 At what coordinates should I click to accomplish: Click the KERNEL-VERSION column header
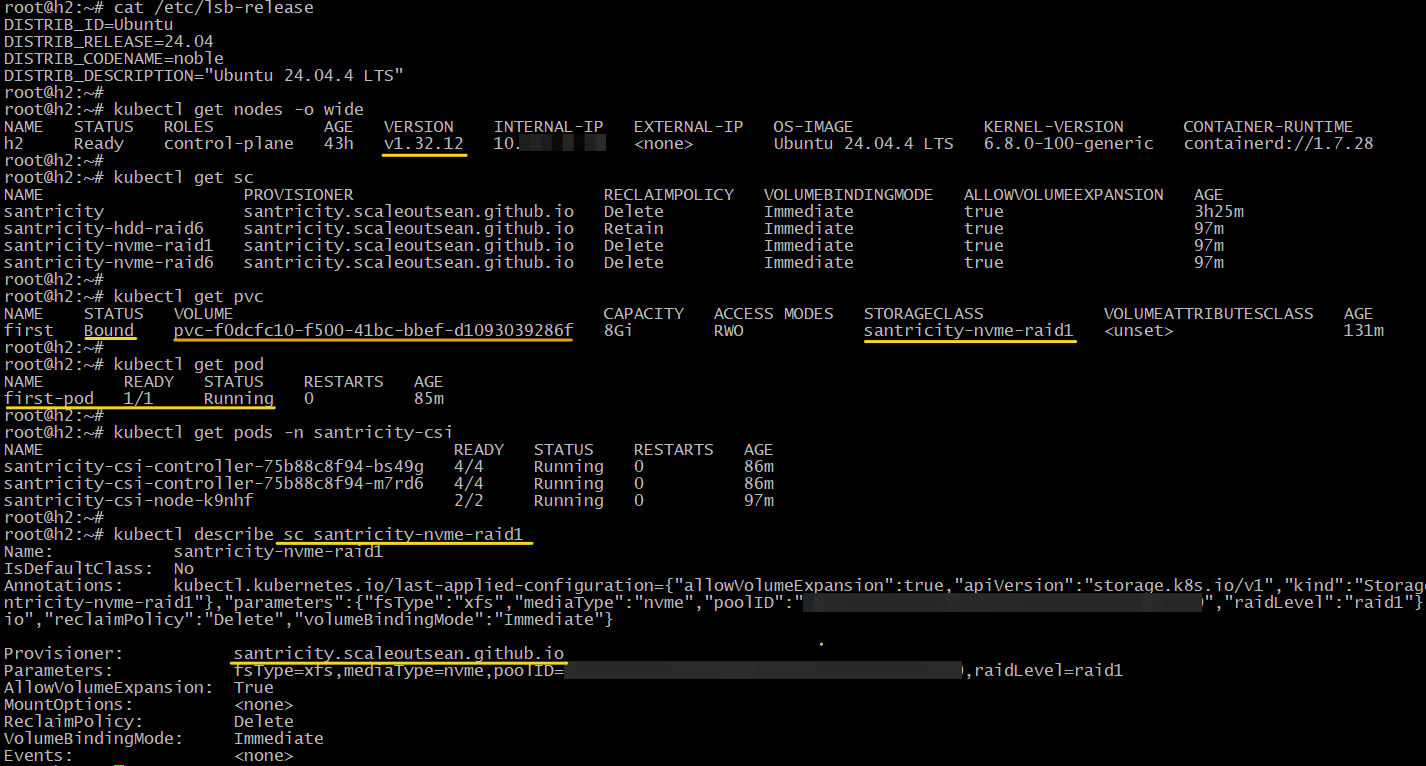pos(1054,127)
